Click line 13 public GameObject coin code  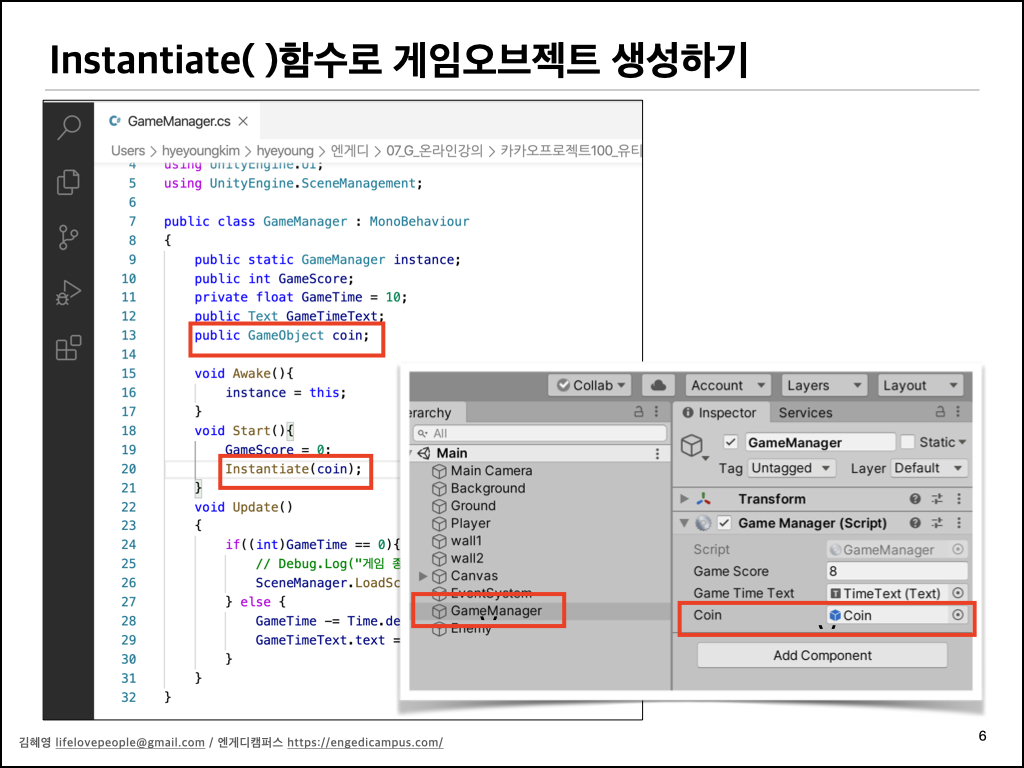pos(281,336)
